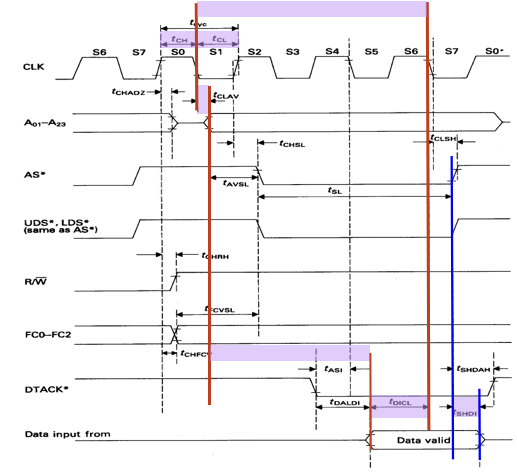Click the tCHSL timing label
This screenshot has width=517, height=473.
(x=292, y=144)
